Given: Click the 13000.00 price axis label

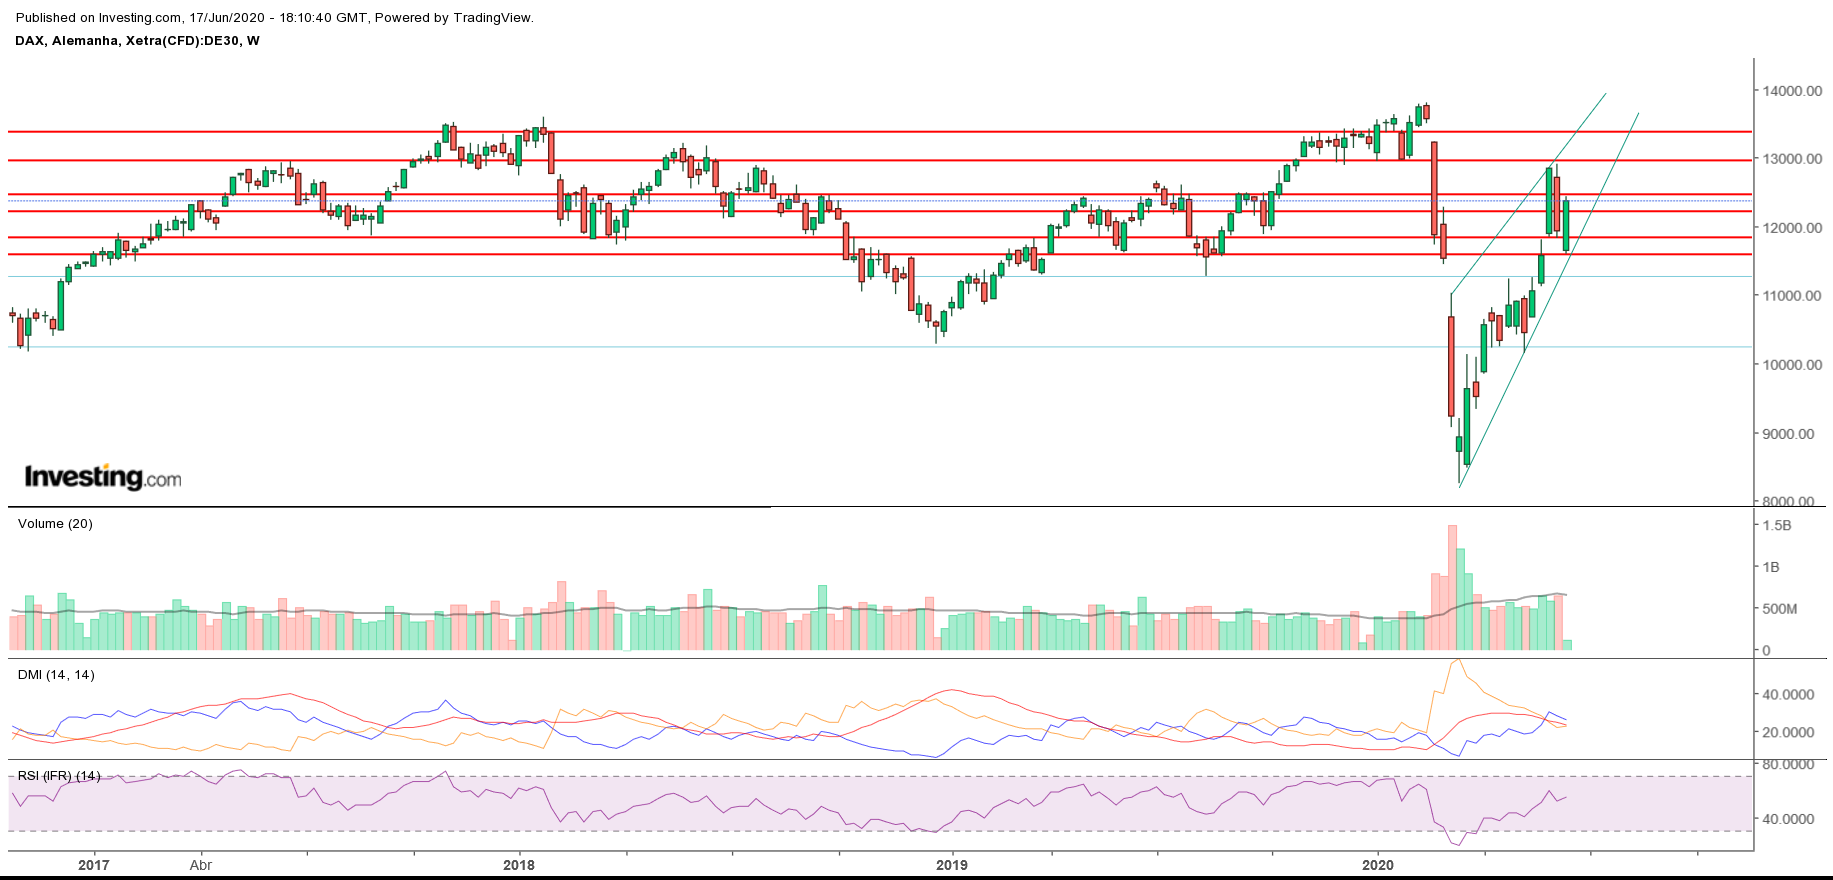Looking at the screenshot, I should (1792, 159).
